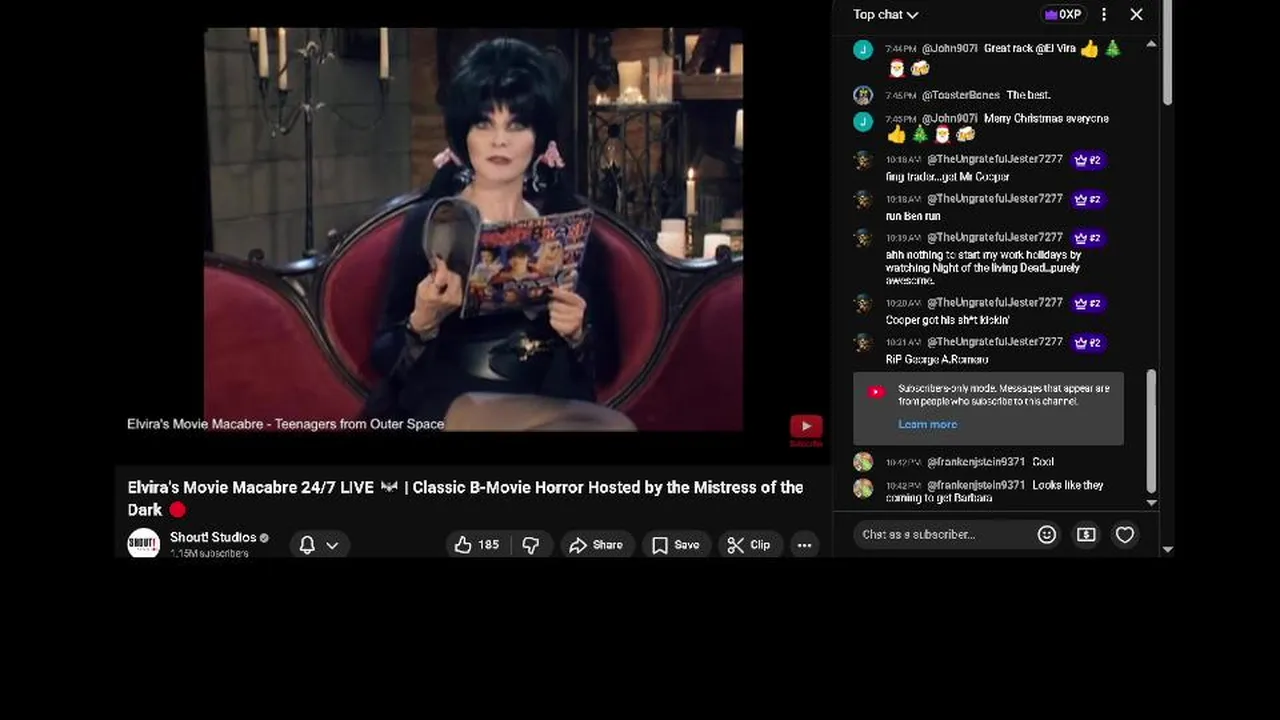The height and width of the screenshot is (720, 1280).
Task: Open the Shout! Studios channel avatar
Action: coord(144,543)
